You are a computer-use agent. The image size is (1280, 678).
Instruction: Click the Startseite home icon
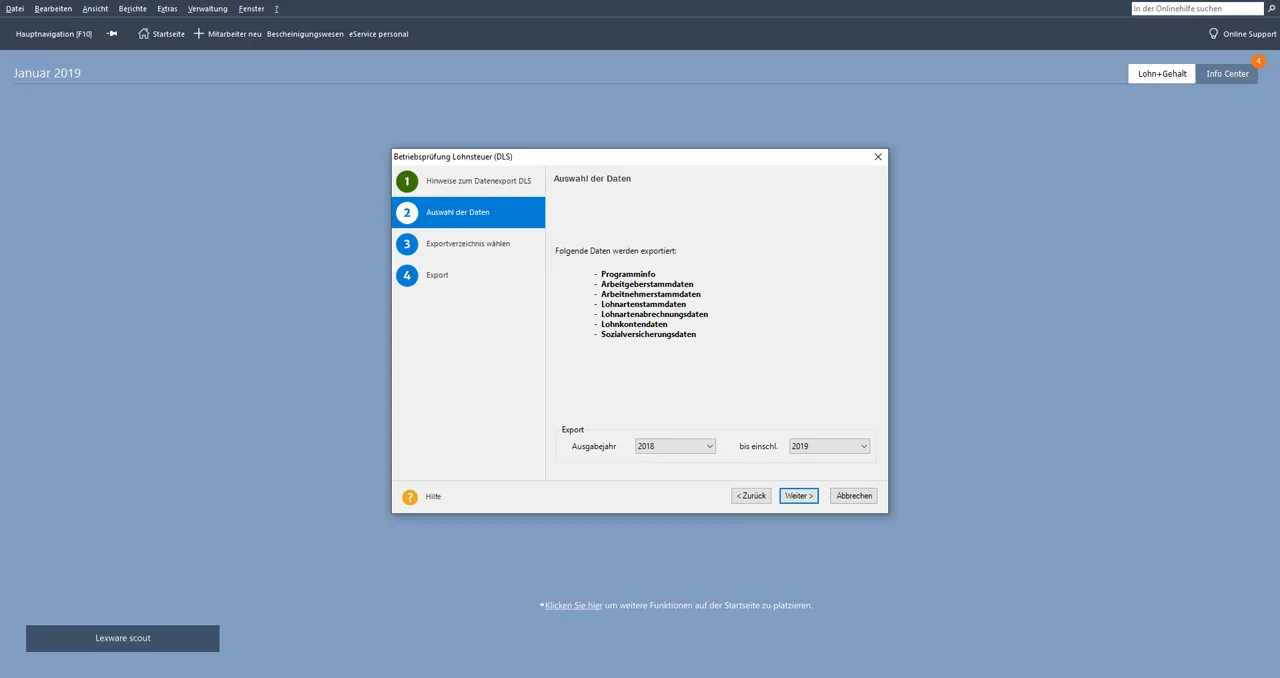[144, 34]
